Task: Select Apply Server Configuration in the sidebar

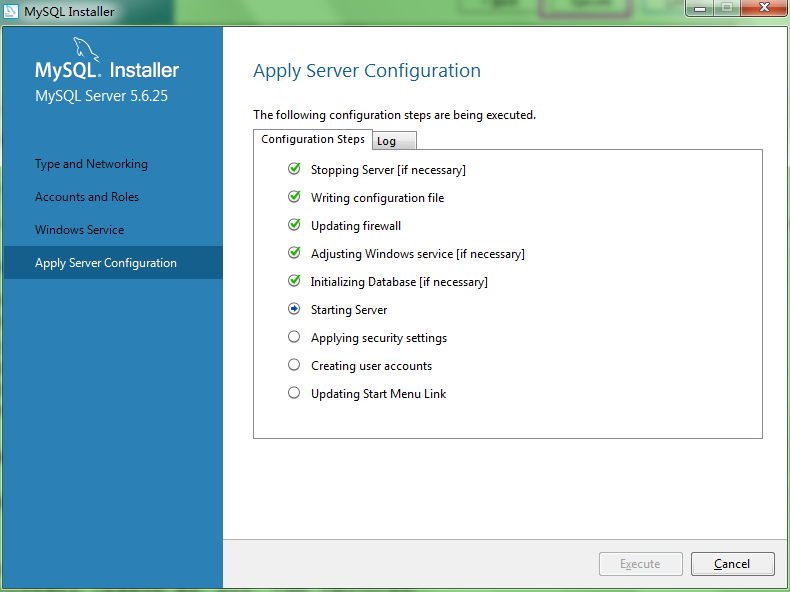Action: pos(113,262)
